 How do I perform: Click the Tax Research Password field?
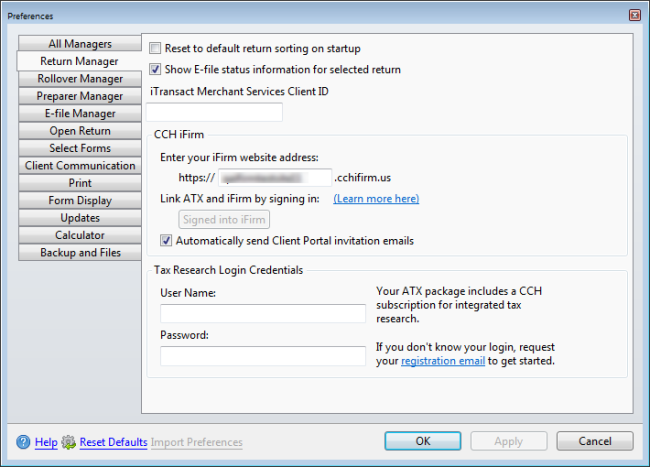(x=263, y=356)
